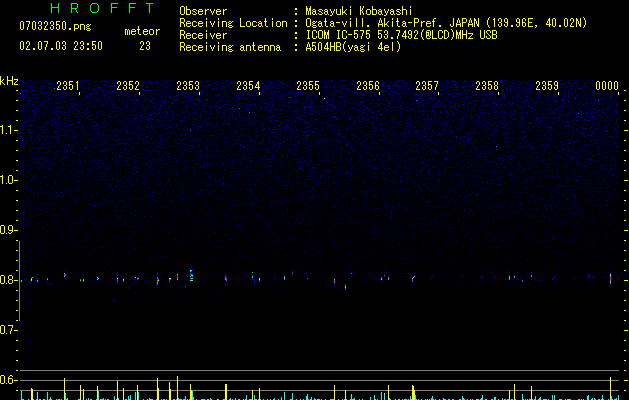Viewport: 629px width, 400px height.
Task: Click the 0000 time marker
Action: coord(607,86)
